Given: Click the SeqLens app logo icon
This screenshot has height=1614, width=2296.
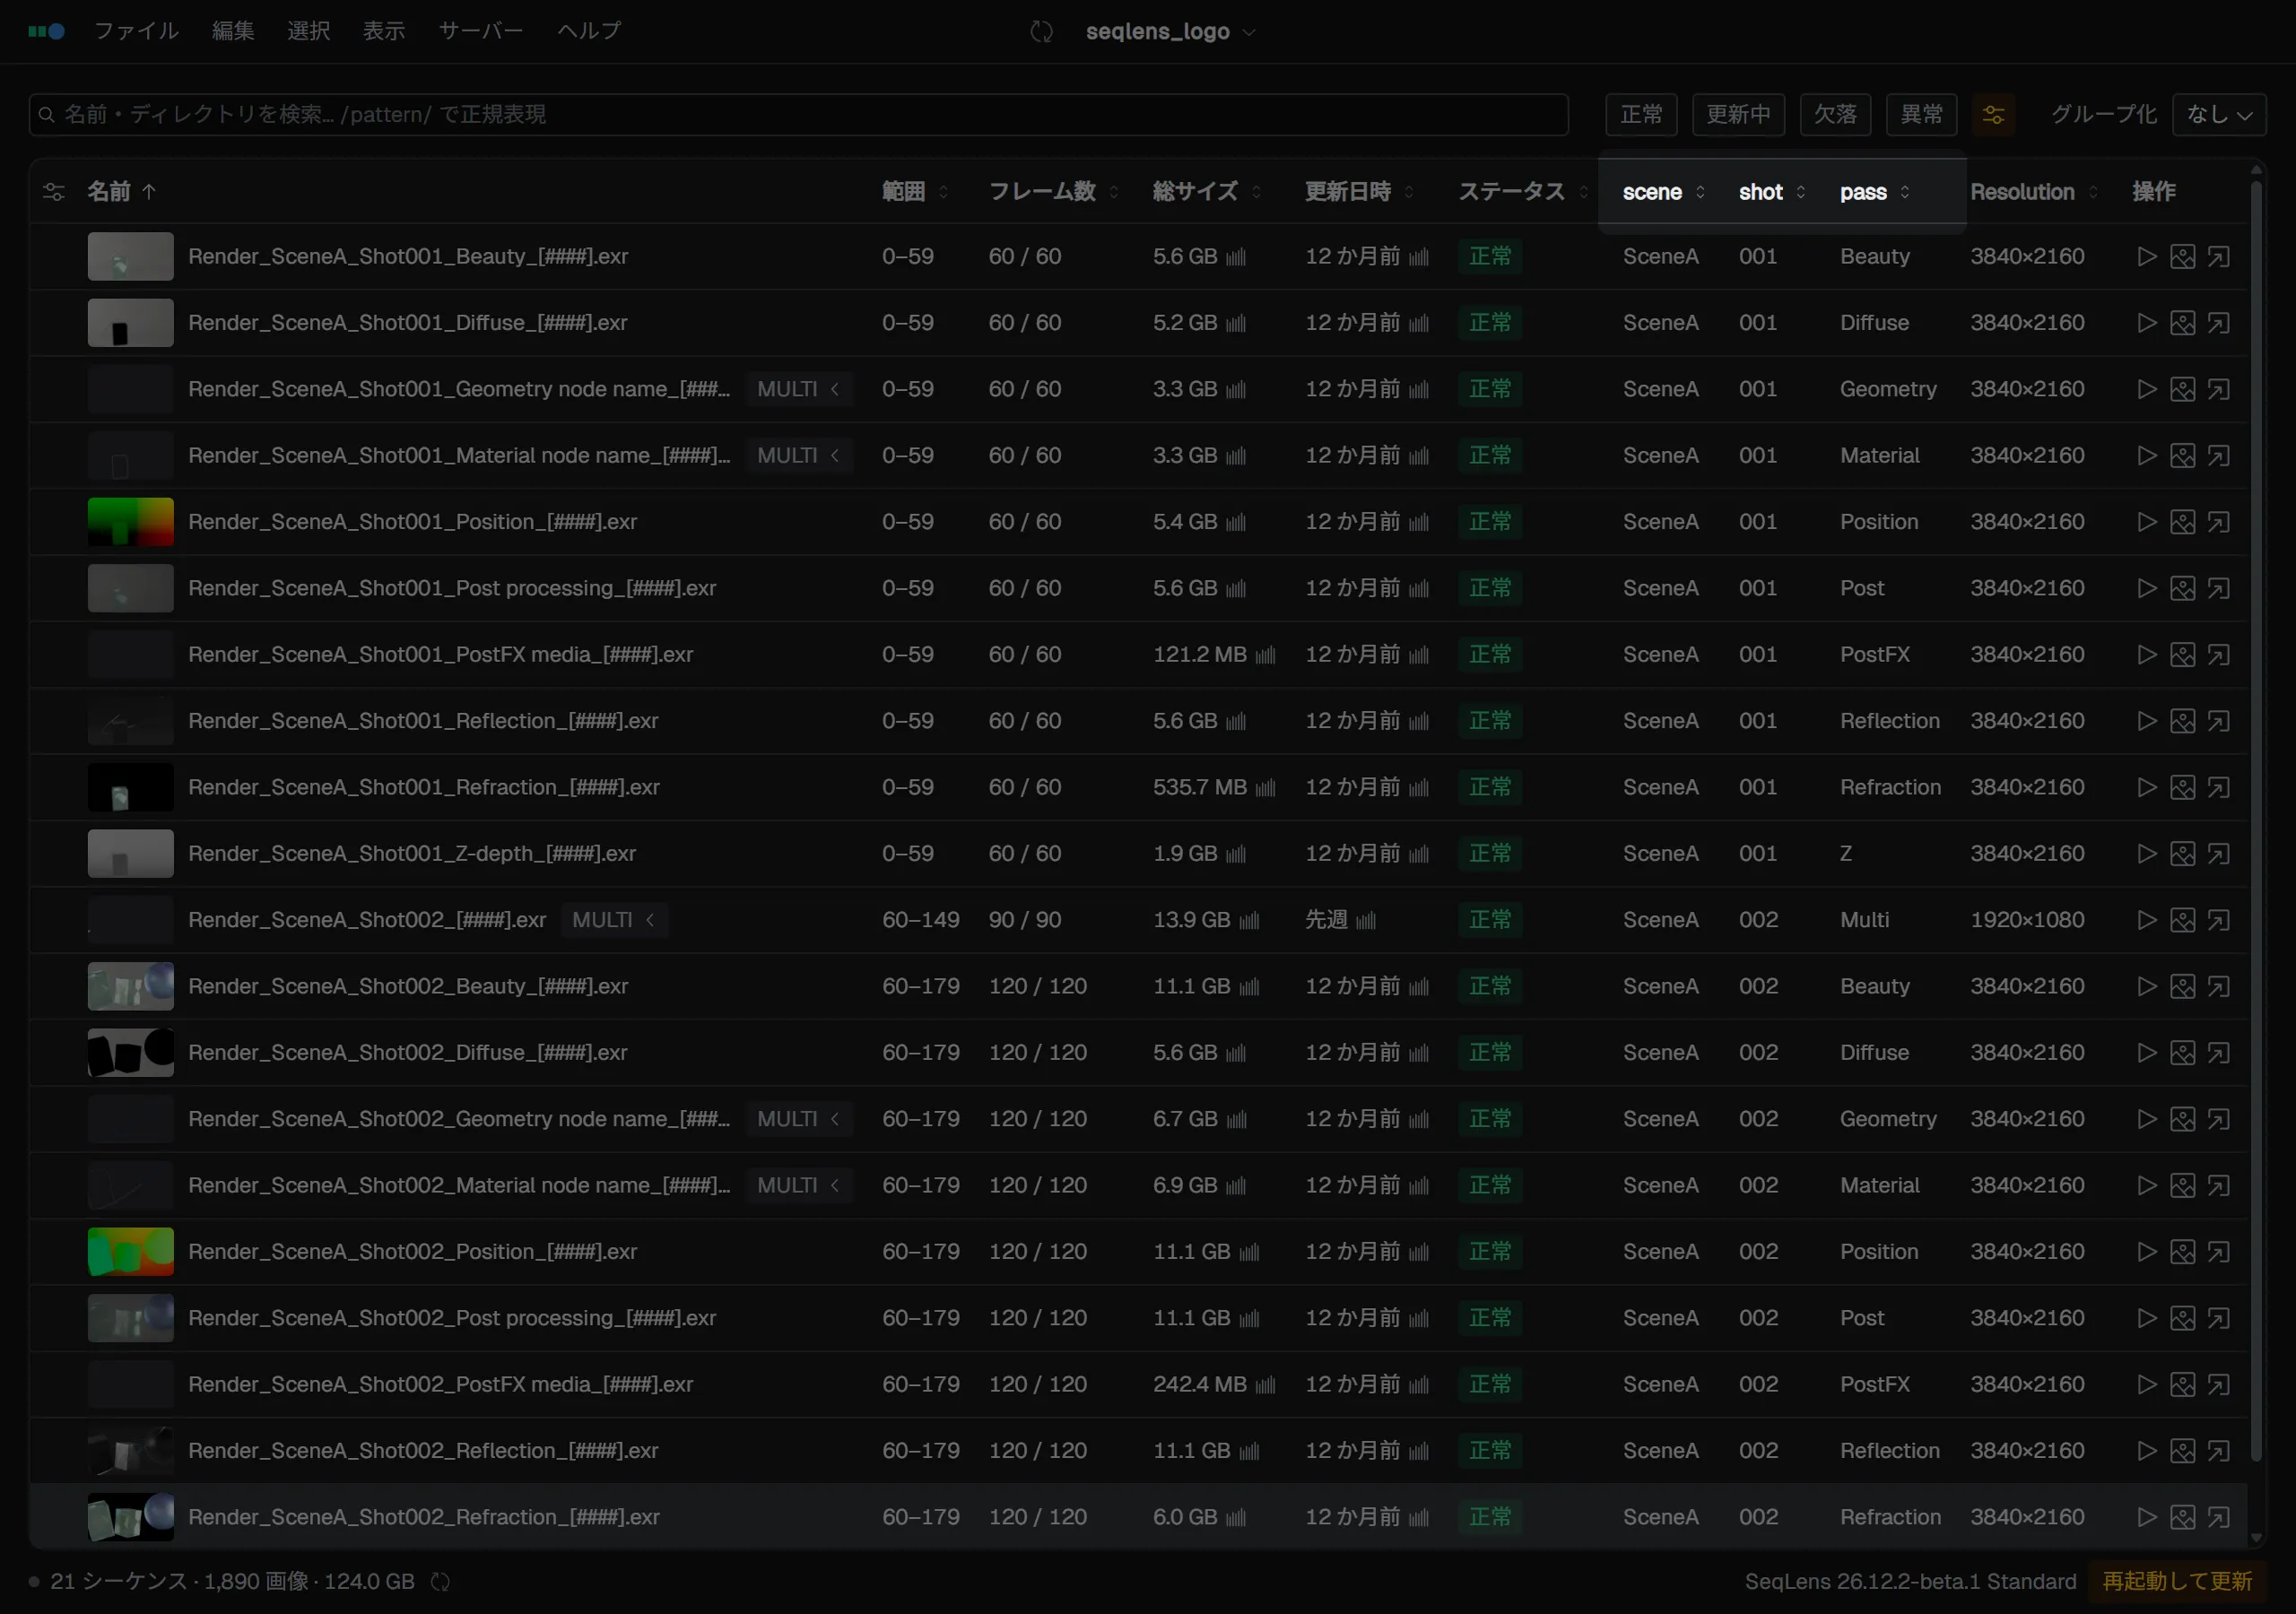Looking at the screenshot, I should (x=47, y=32).
